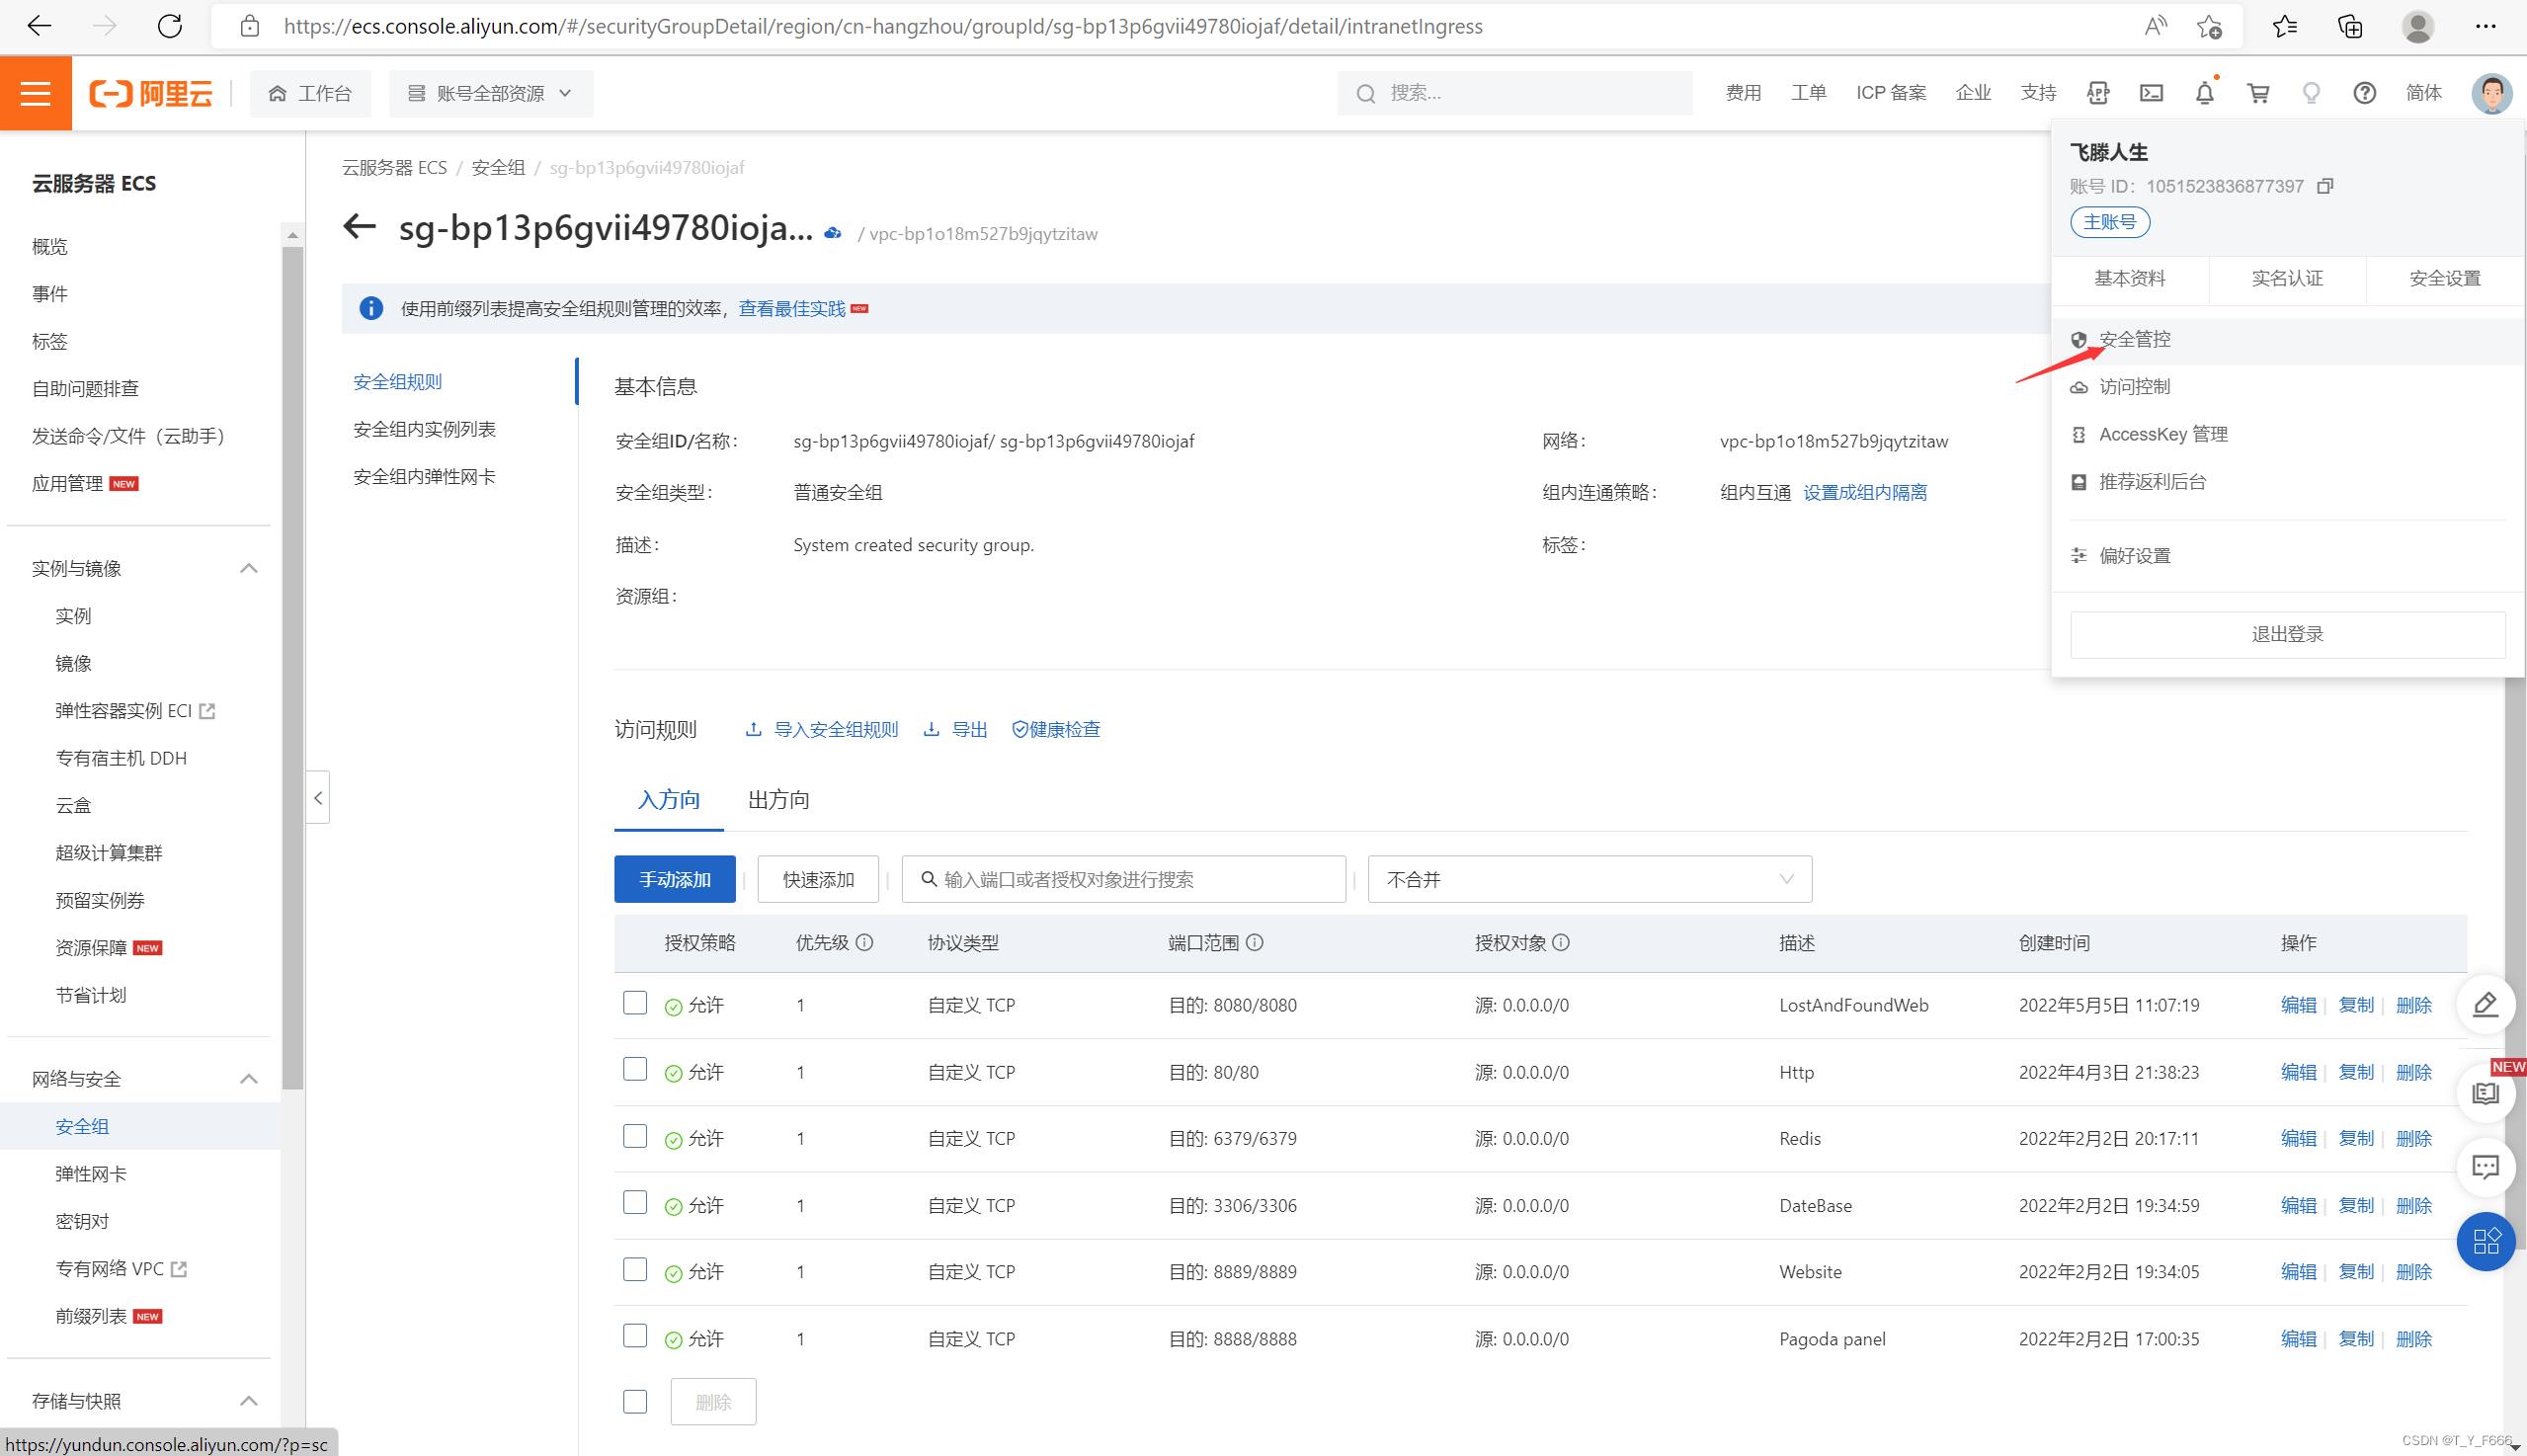Click 编辑 for the Redis rule
The width and height of the screenshot is (2527, 1456).
click(2298, 1138)
